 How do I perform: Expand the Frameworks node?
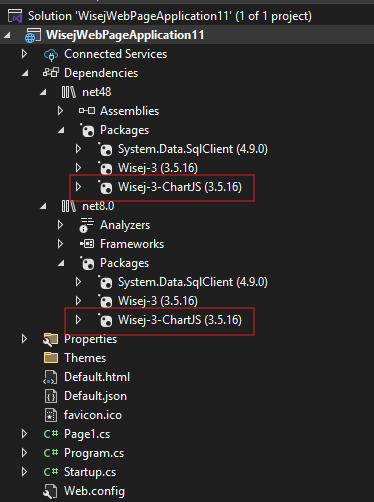(60, 244)
